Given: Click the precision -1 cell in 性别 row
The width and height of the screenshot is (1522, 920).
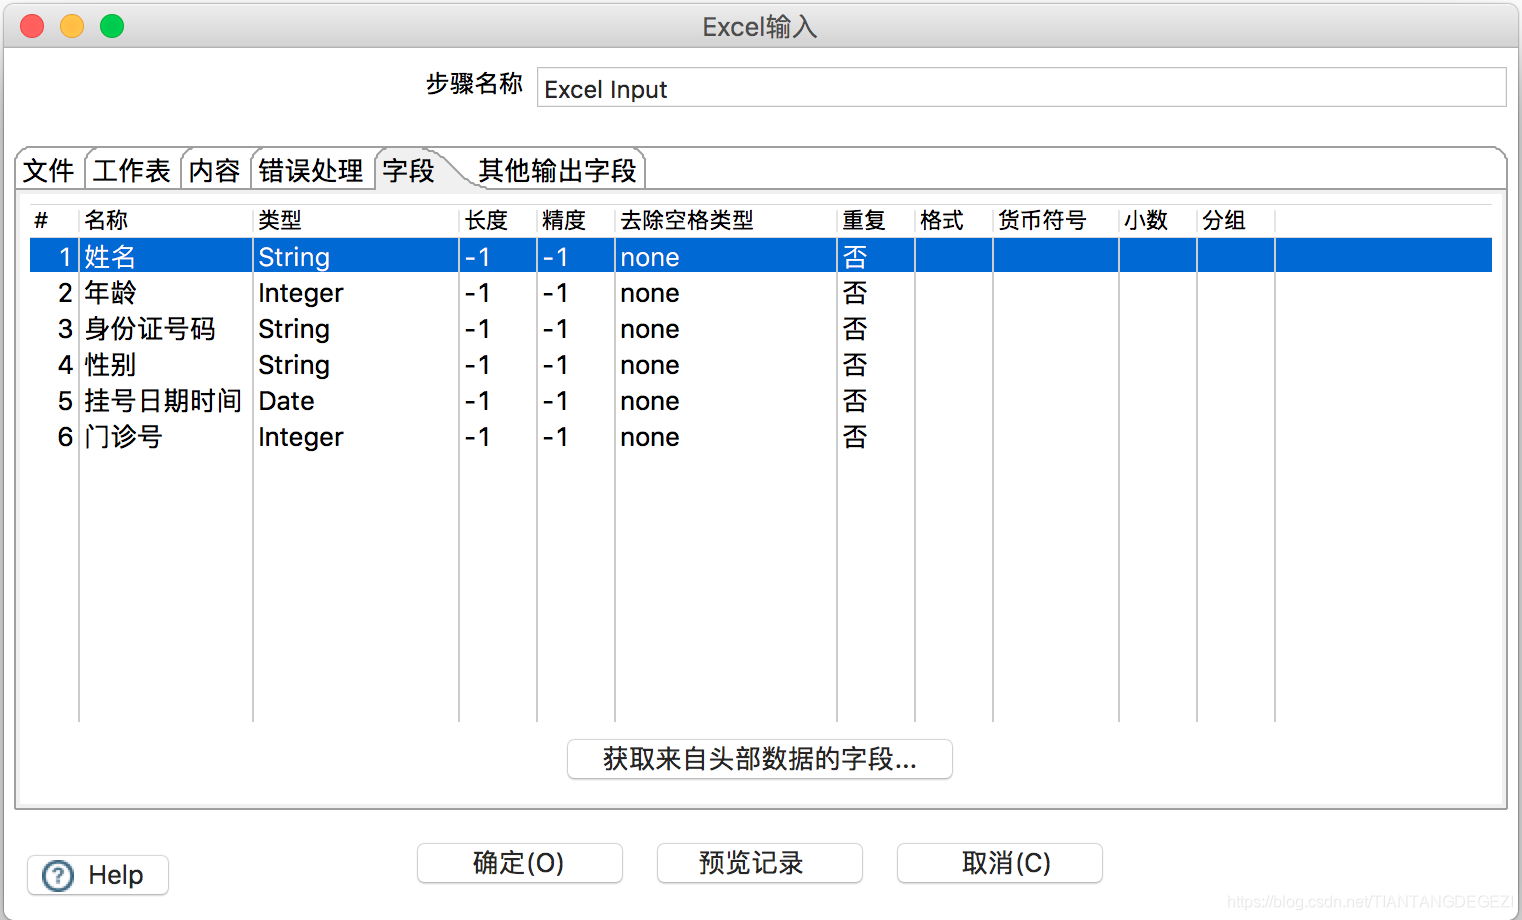Looking at the screenshot, I should pyautogui.click(x=575, y=365).
